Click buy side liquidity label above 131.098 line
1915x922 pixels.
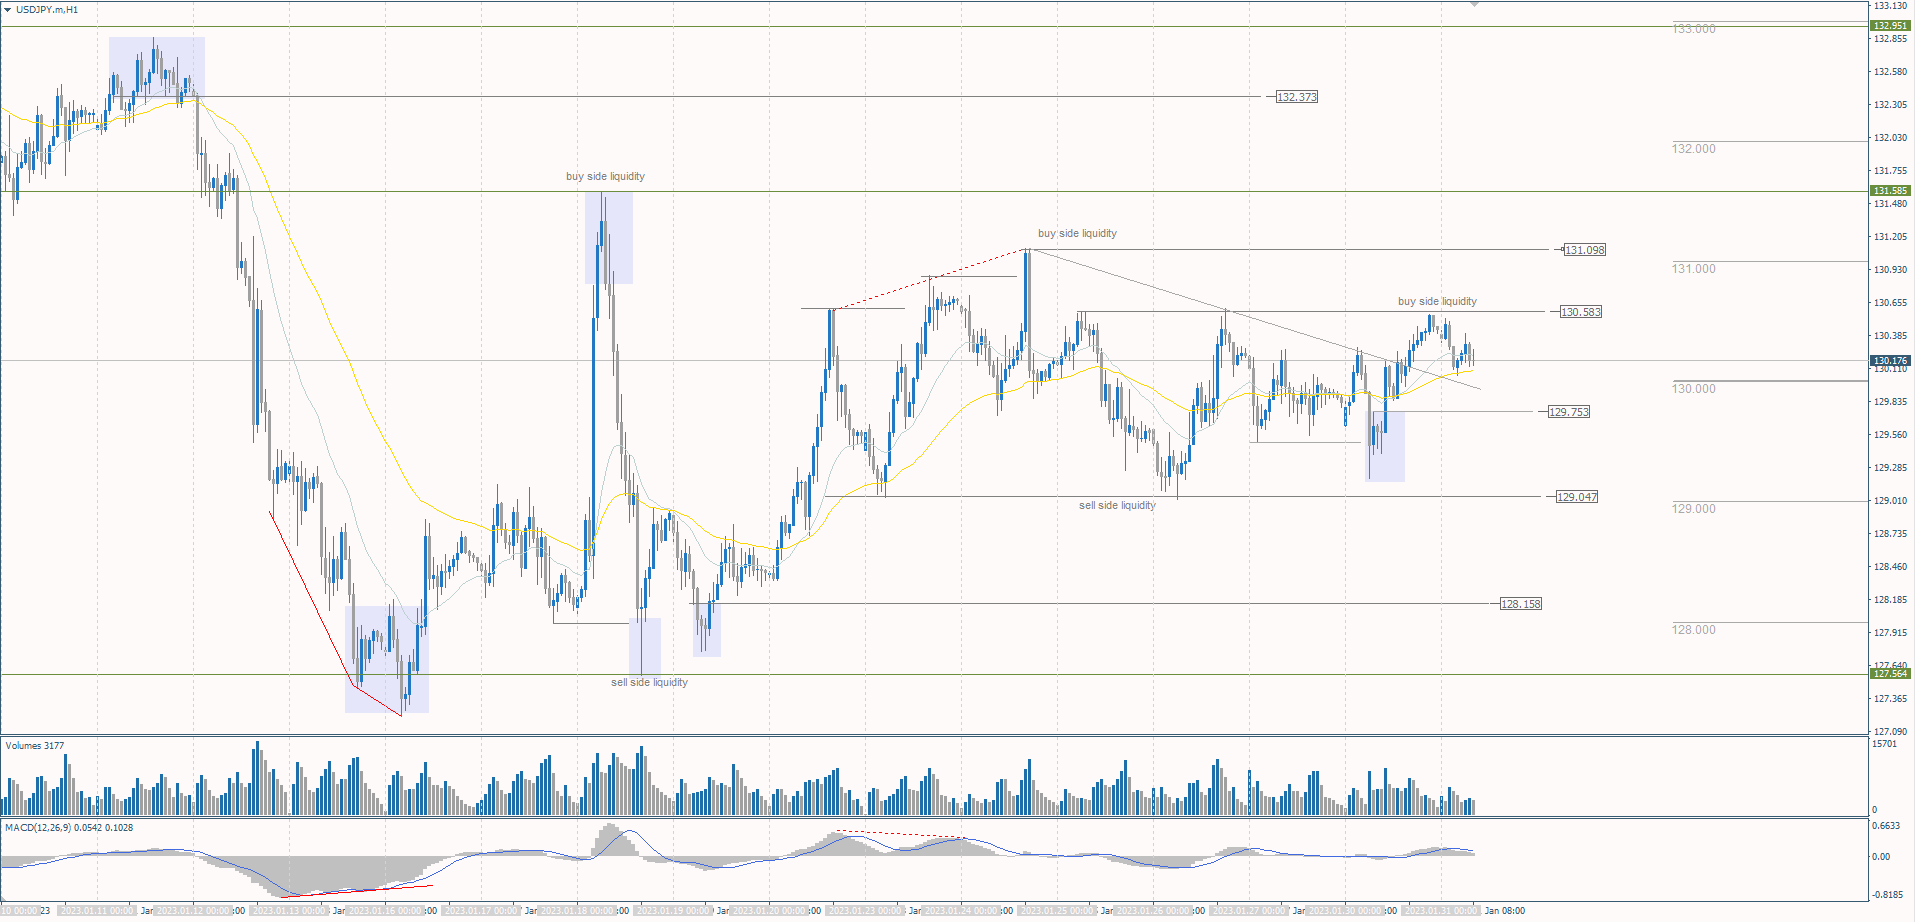pyautogui.click(x=1077, y=233)
